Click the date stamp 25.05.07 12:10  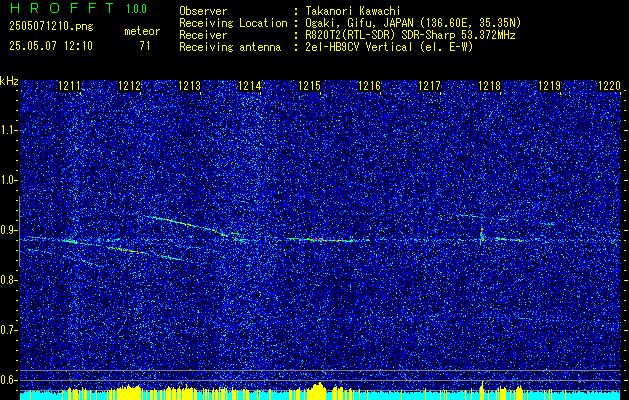[x=51, y=46]
